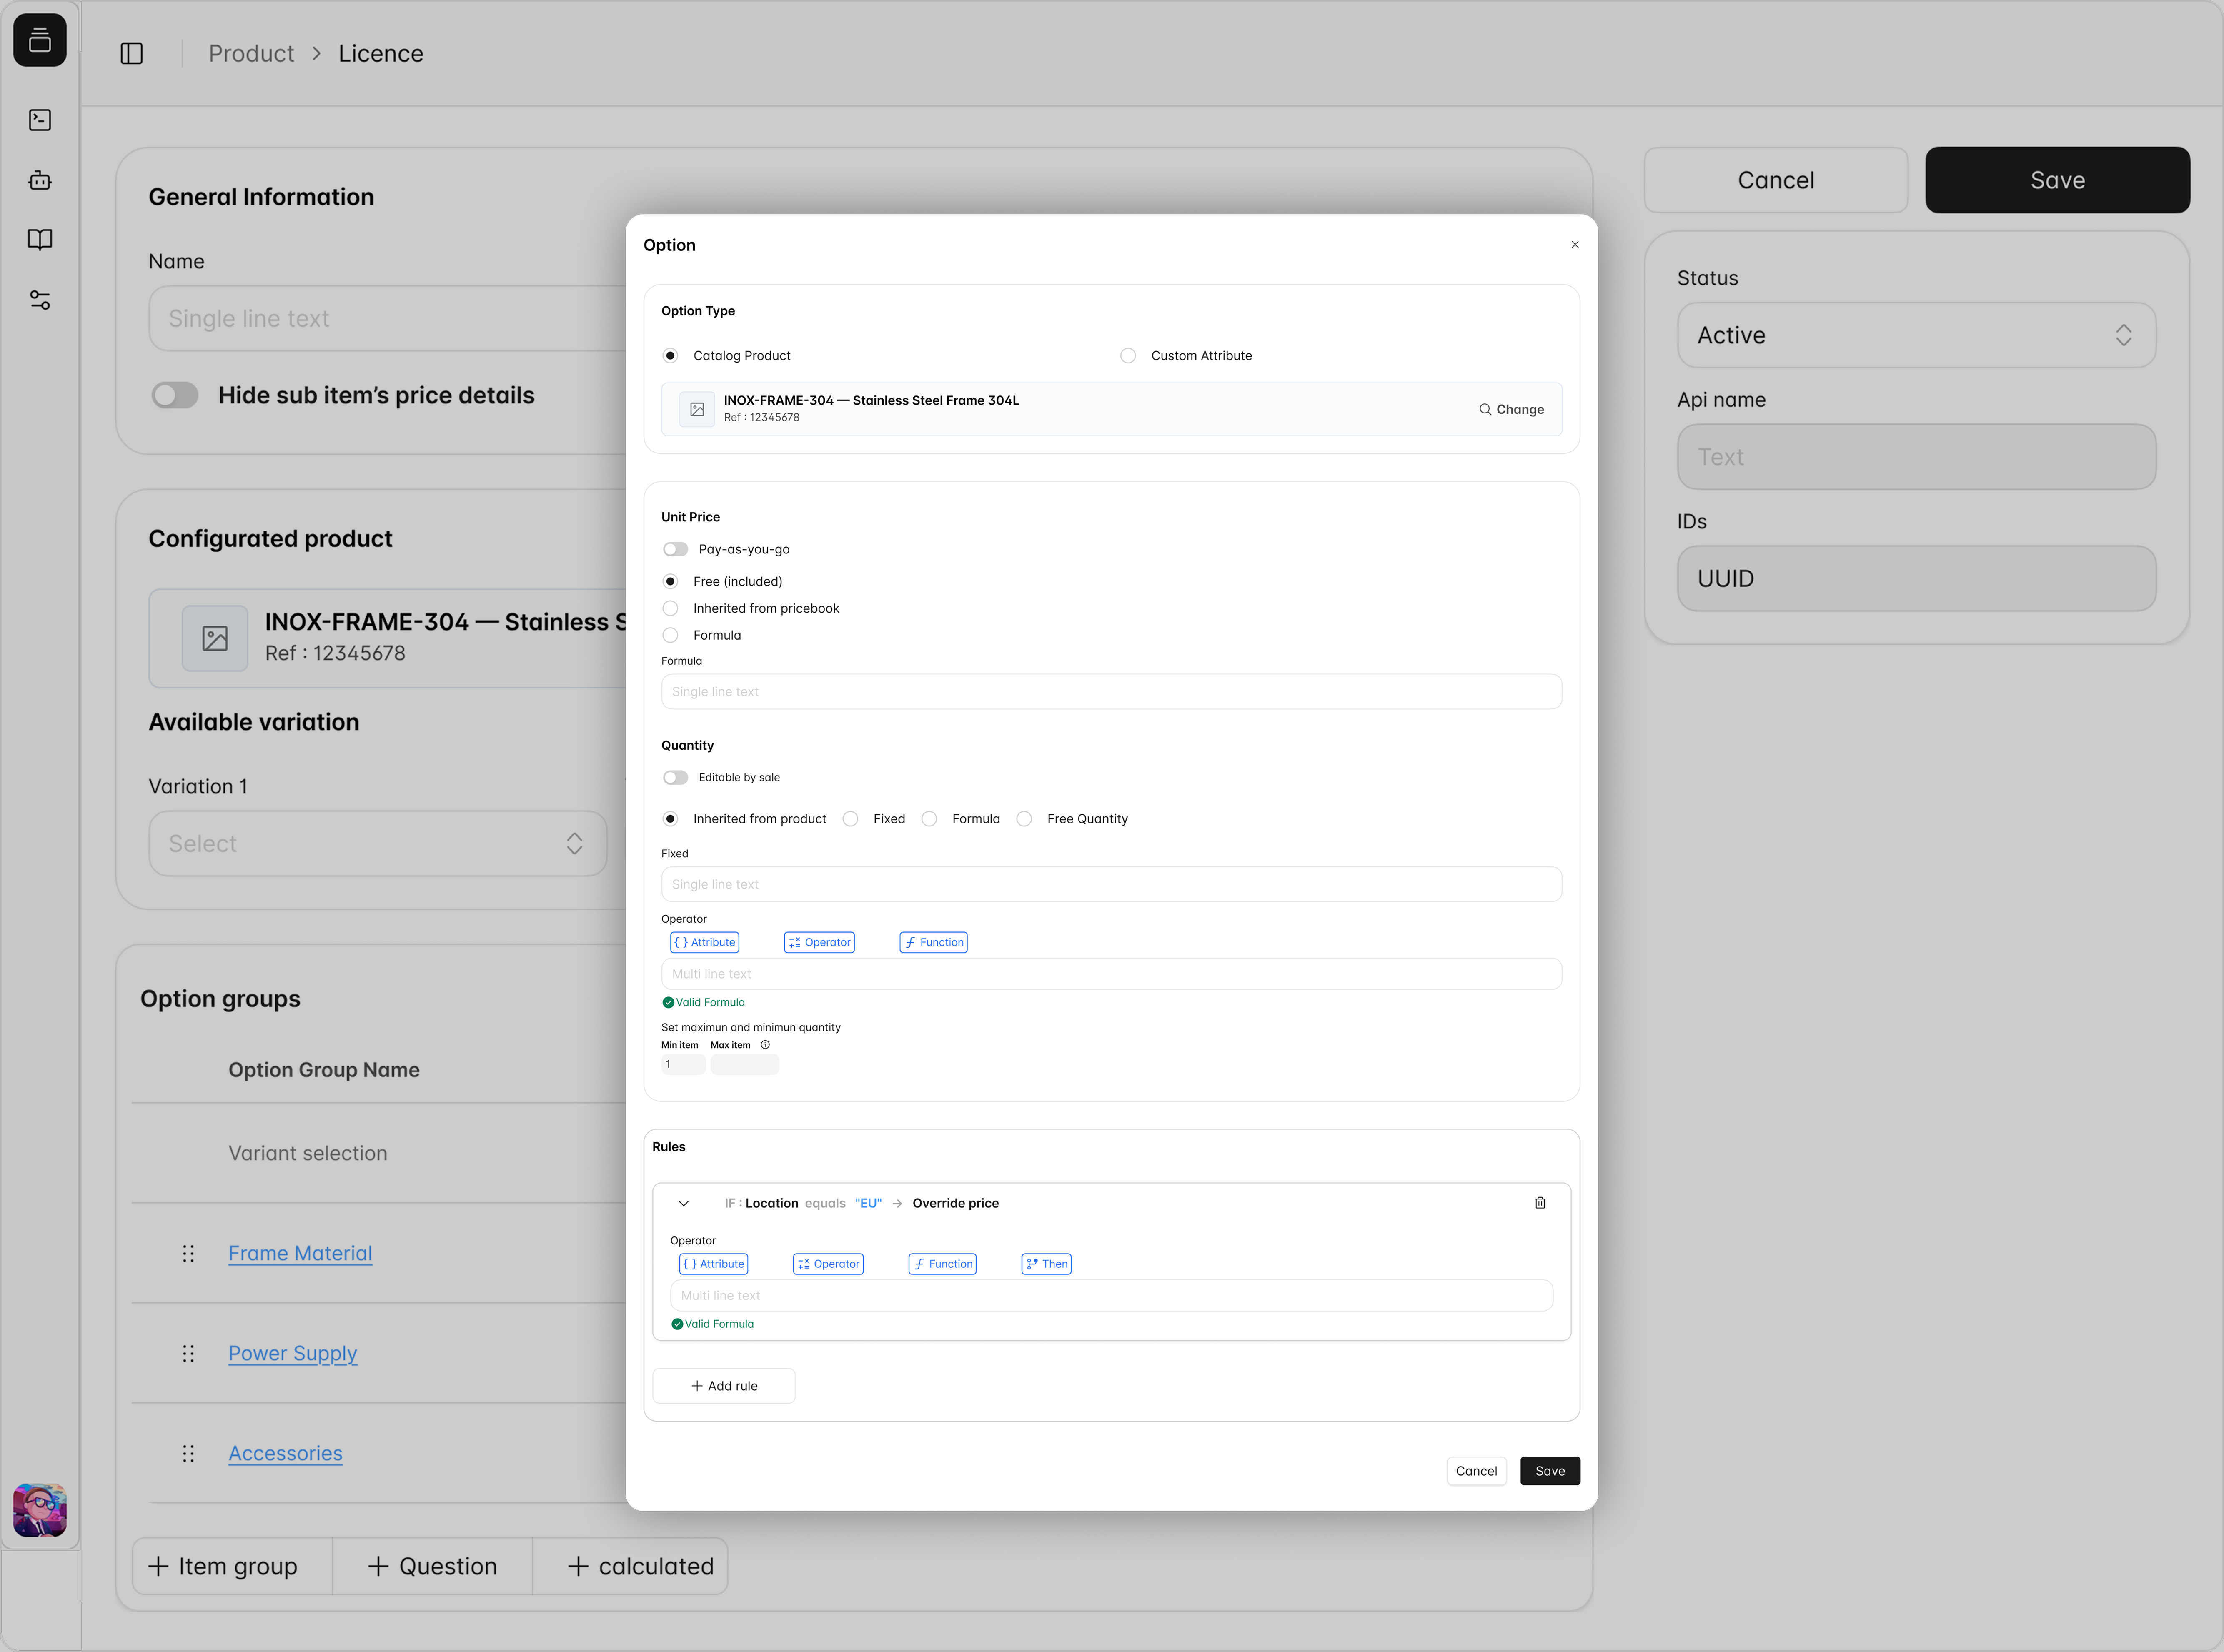The height and width of the screenshot is (1652, 2224).
Task: Insert Operator in the Quantity operator bar
Action: click(x=819, y=942)
